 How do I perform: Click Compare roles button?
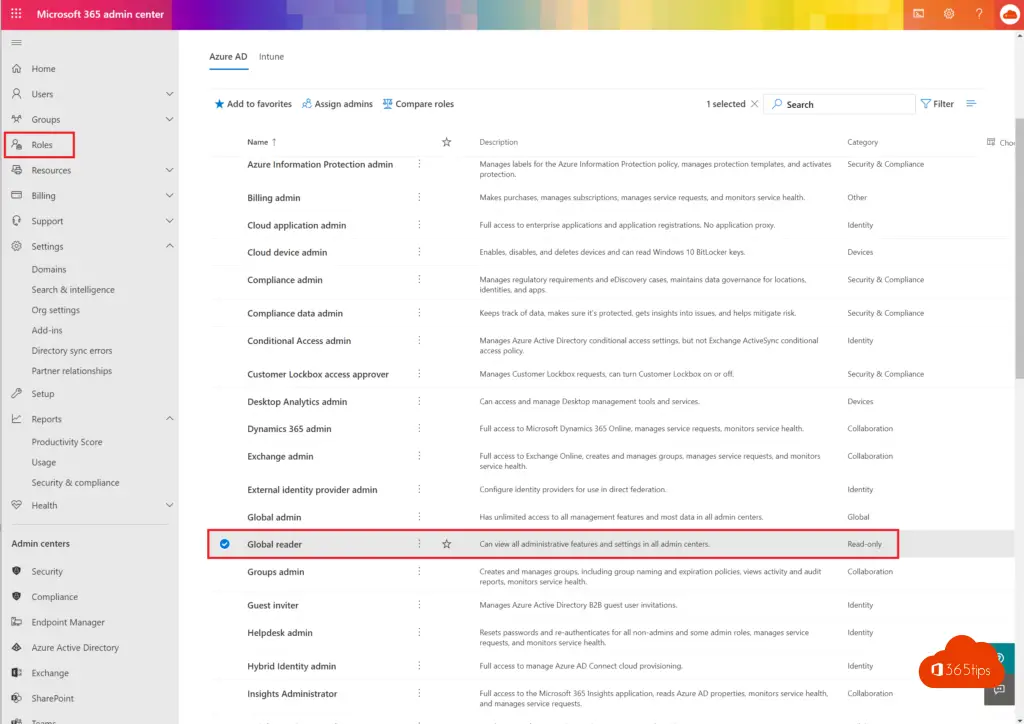(418, 104)
